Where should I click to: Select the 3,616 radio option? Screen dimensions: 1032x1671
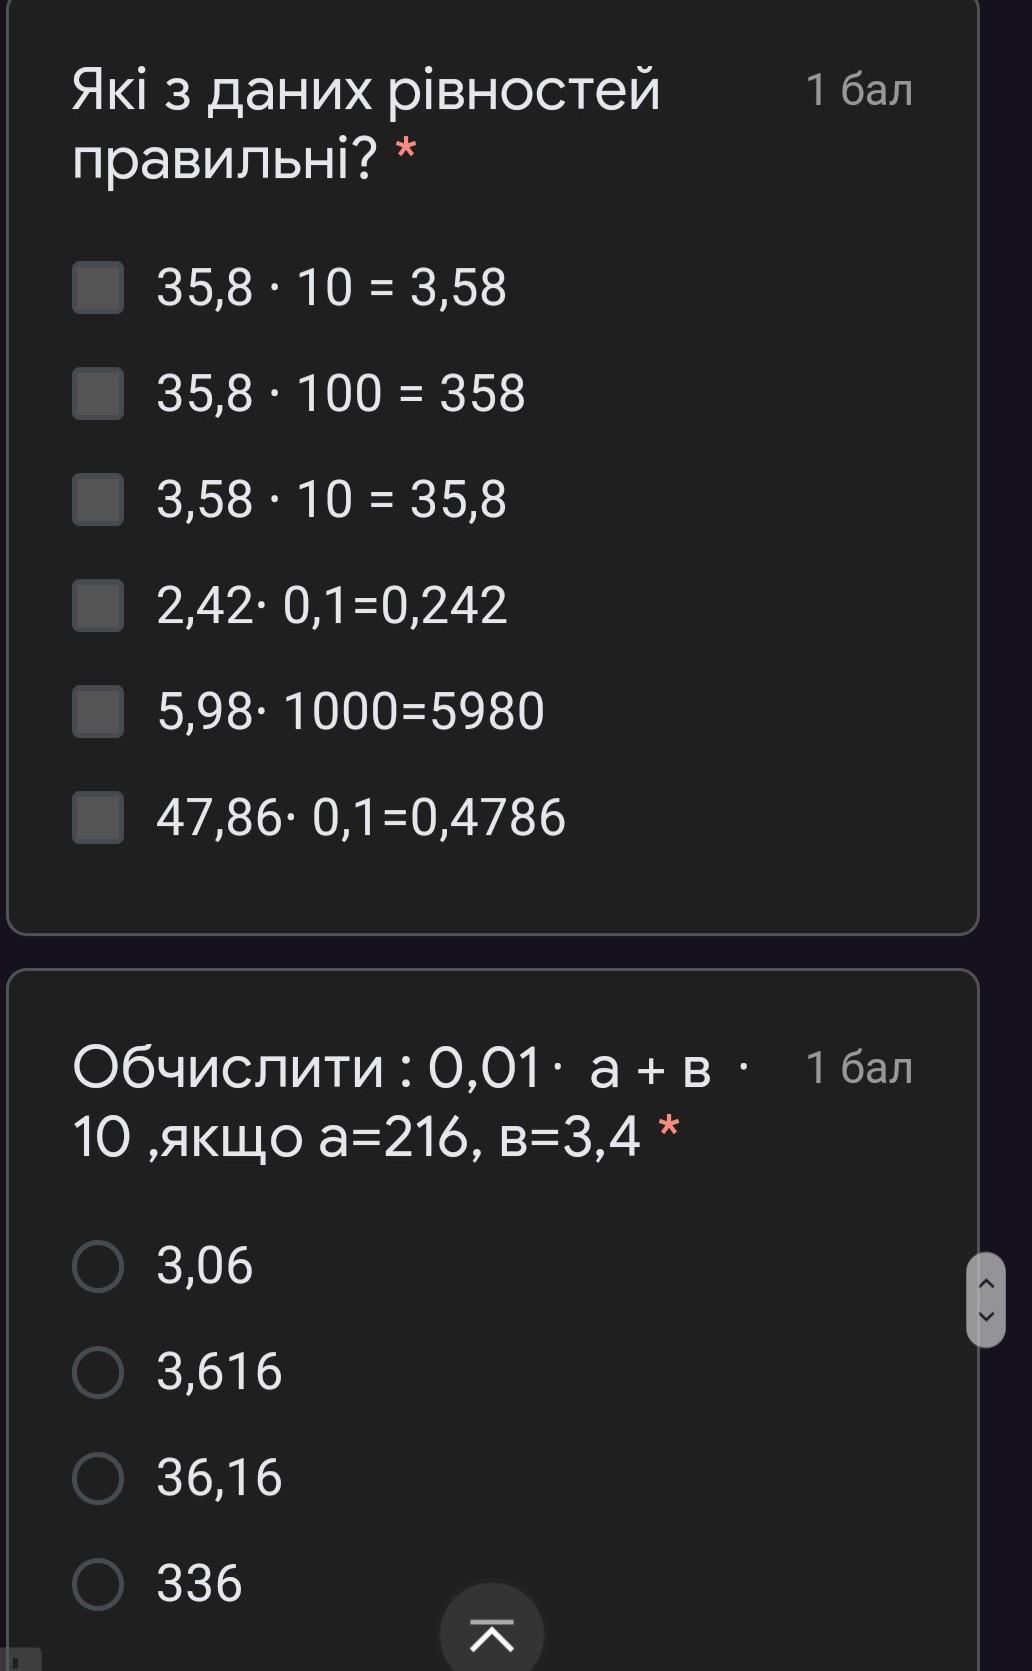coord(98,1371)
